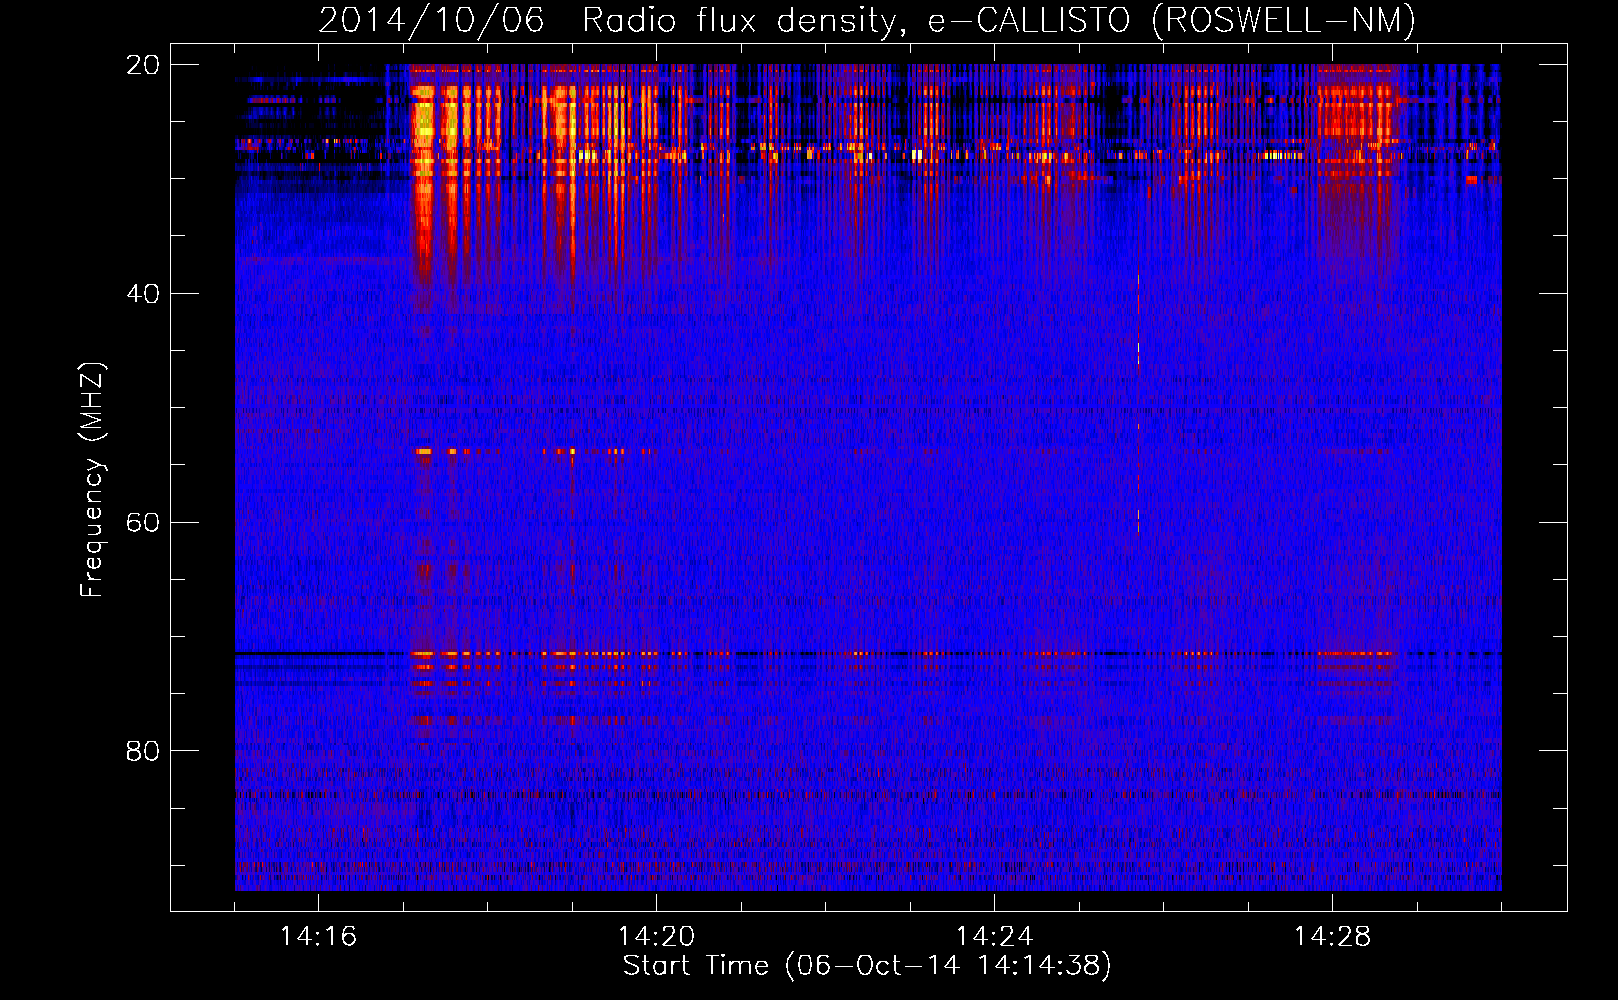Click the 'Frequency (MHZ)' axis label
Viewport: 1618px width, 1000px height.
(92, 480)
